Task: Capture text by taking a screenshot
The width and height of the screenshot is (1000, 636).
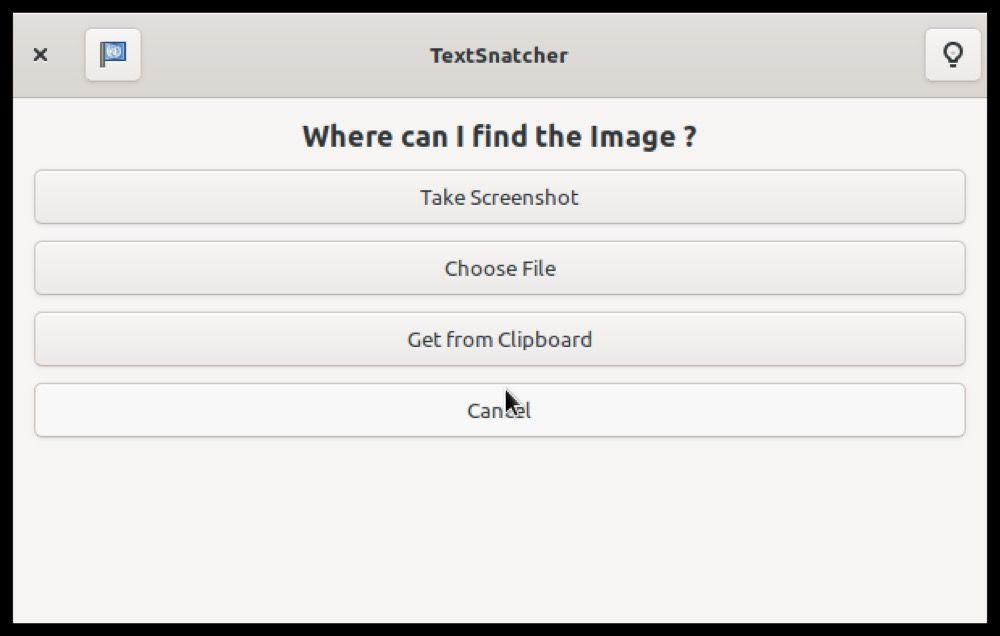Action: pos(499,197)
